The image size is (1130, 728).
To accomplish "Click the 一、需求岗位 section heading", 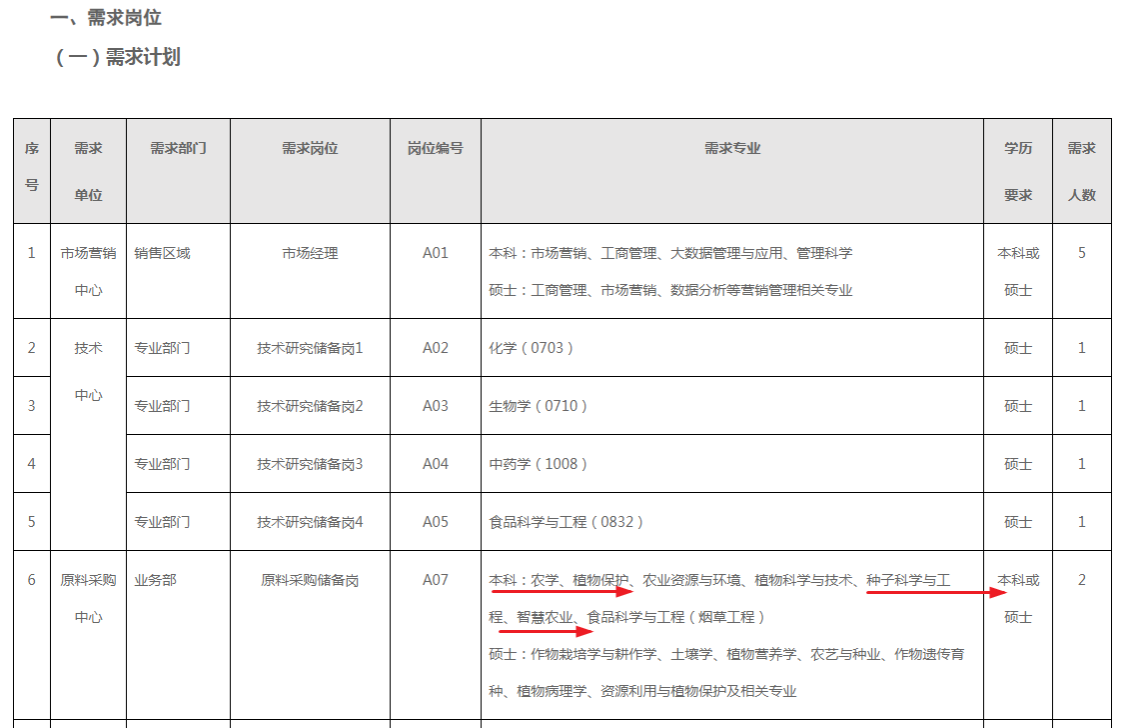I will [x=105, y=18].
